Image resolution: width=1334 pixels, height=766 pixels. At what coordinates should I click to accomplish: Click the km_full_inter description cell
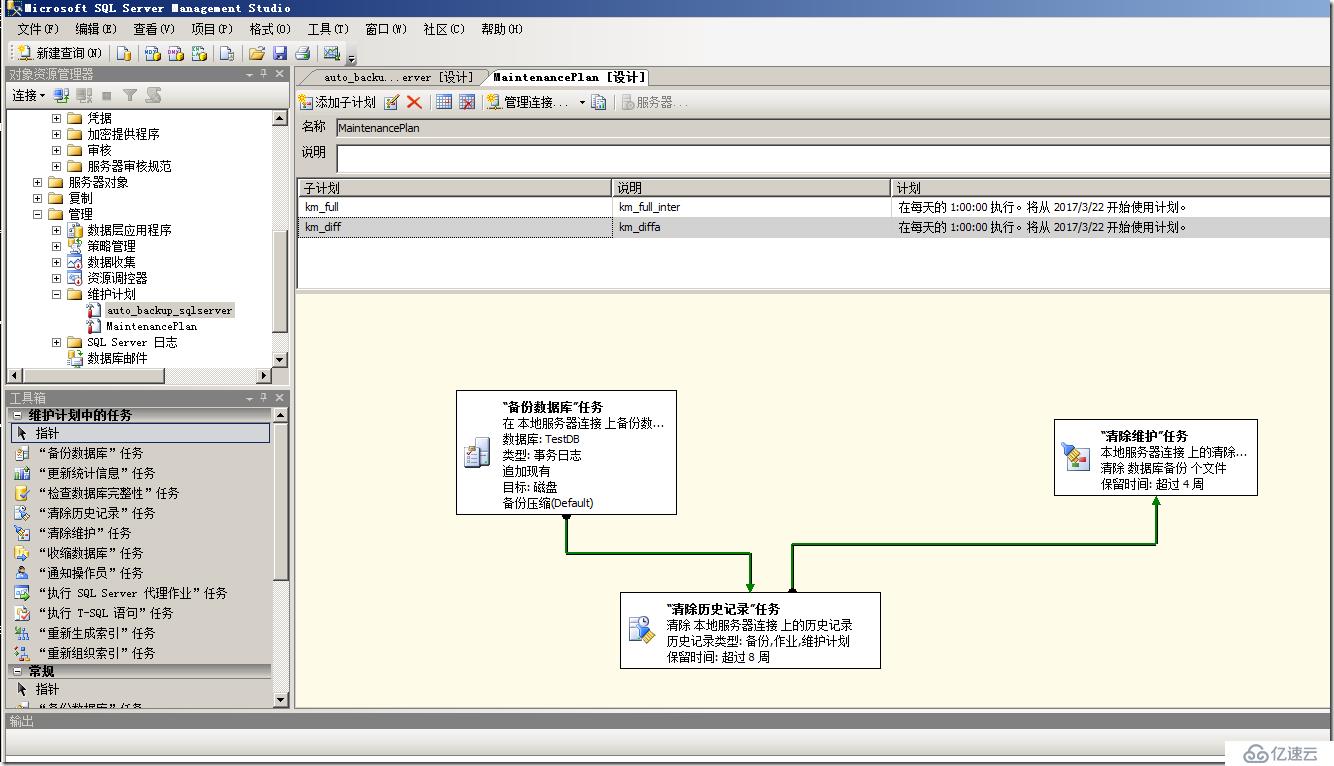[x=751, y=207]
